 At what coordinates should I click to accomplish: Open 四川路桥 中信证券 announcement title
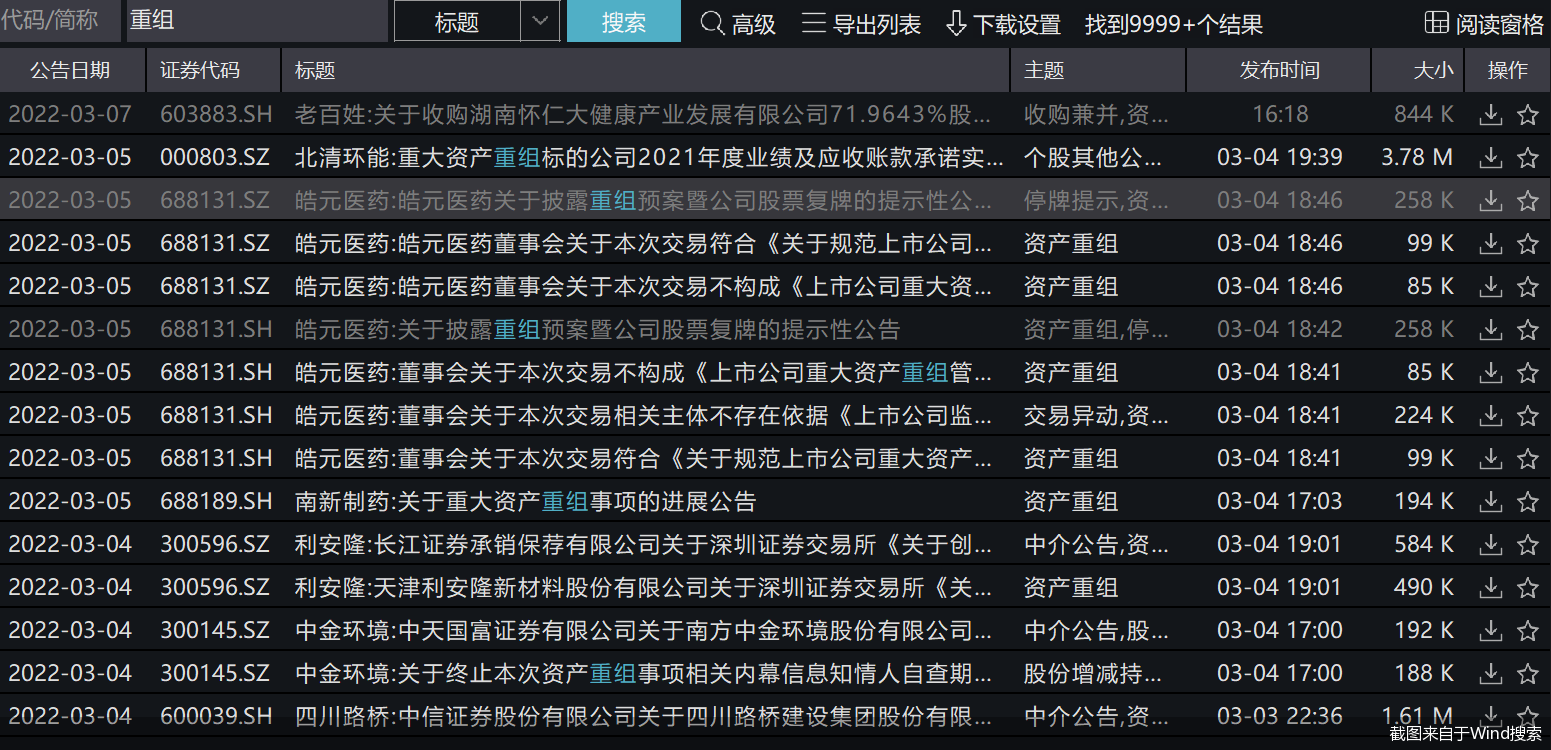click(x=644, y=717)
